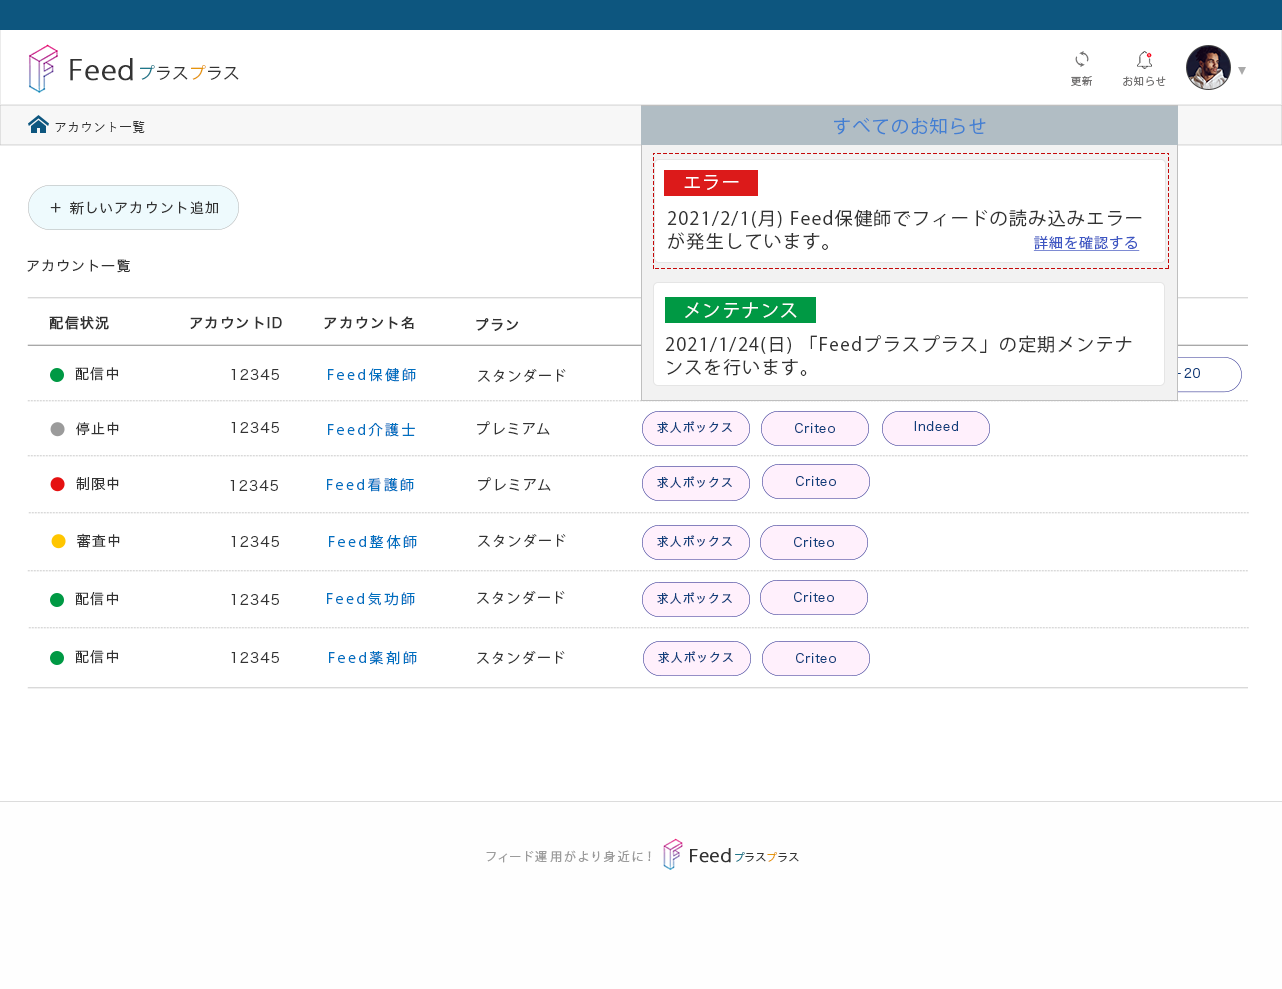
Task: Open the Feed介護士 account link
Action: 371,430
